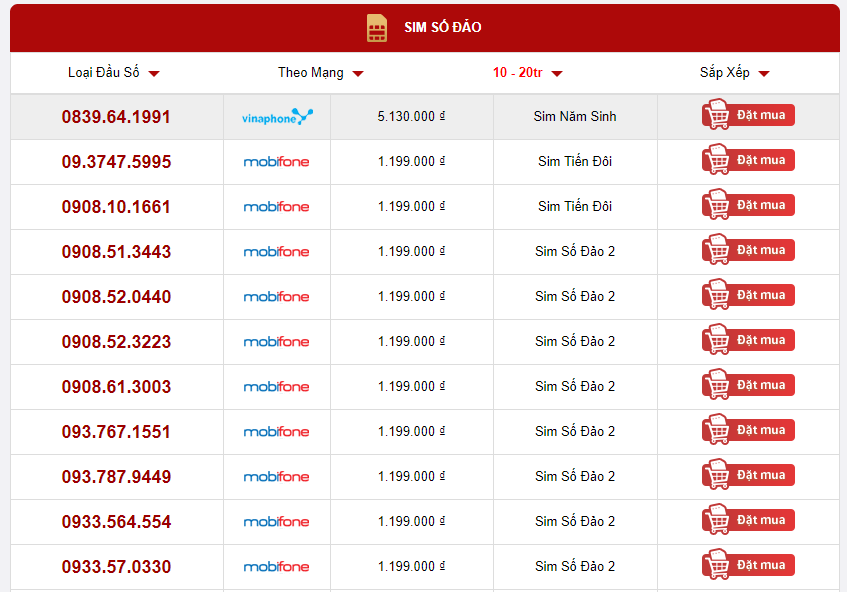Click Đặt mua for 0839.64.1991
847x592 pixels.
point(748,115)
